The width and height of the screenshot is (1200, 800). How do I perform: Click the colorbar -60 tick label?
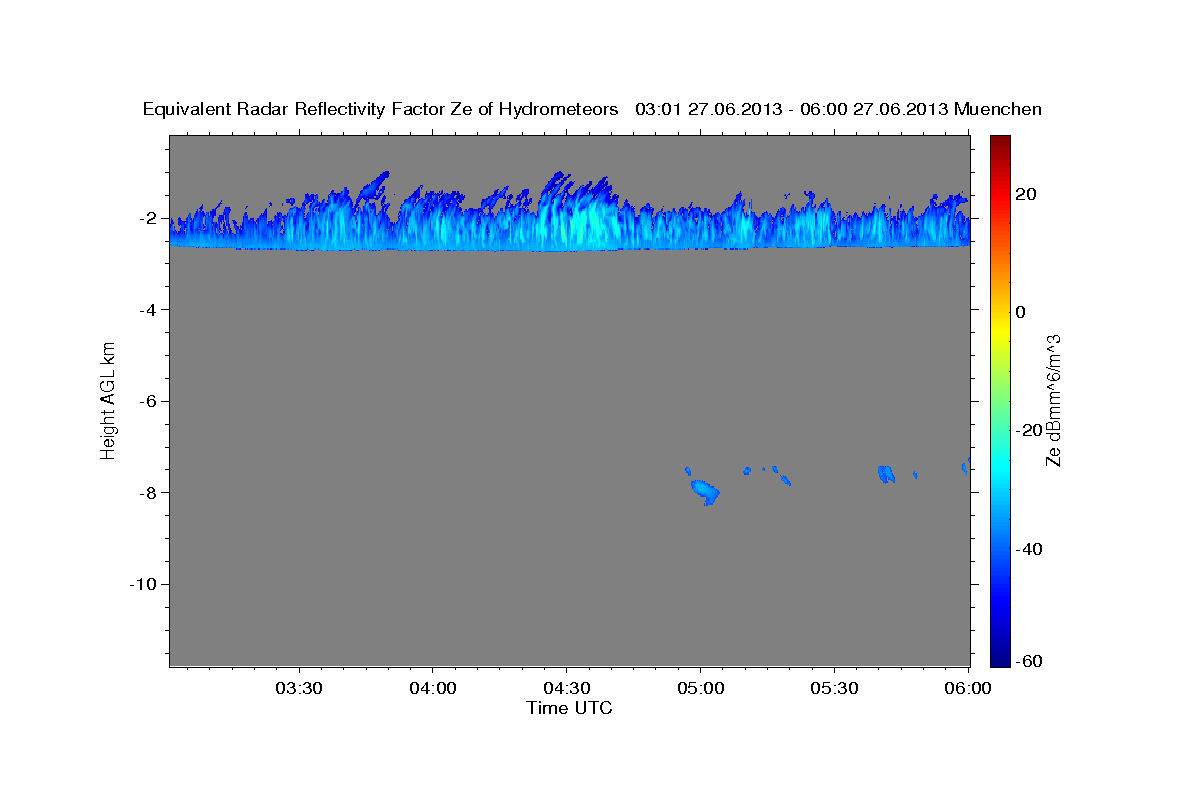1028,662
